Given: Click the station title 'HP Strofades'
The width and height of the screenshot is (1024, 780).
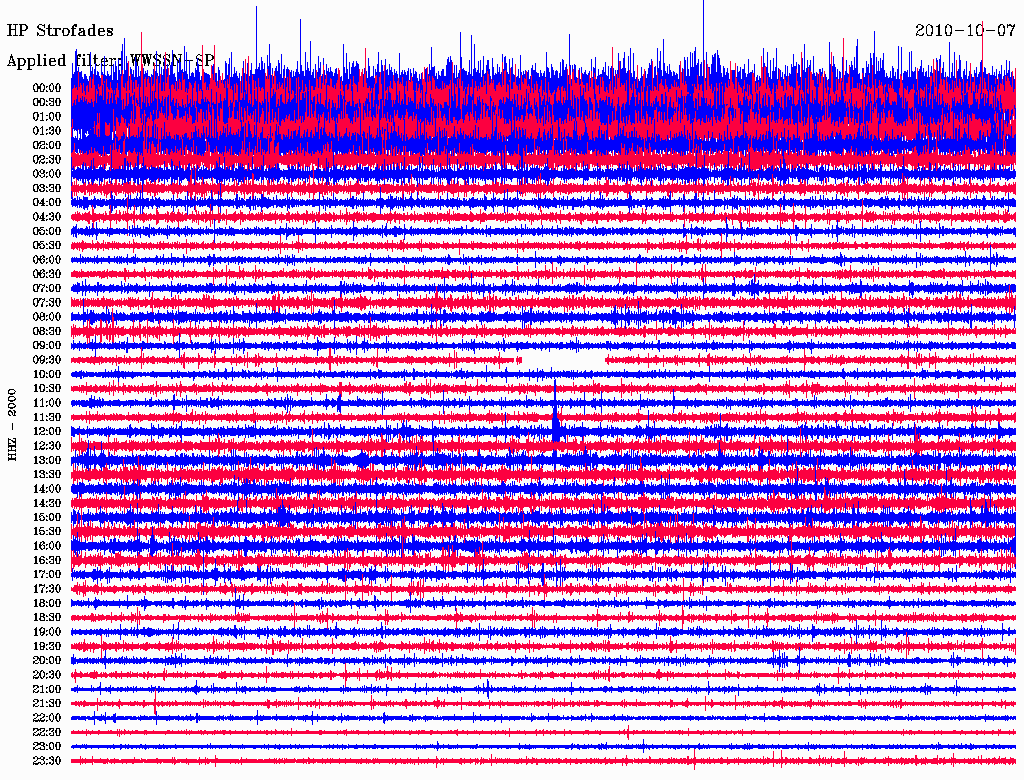Looking at the screenshot, I should [60, 31].
